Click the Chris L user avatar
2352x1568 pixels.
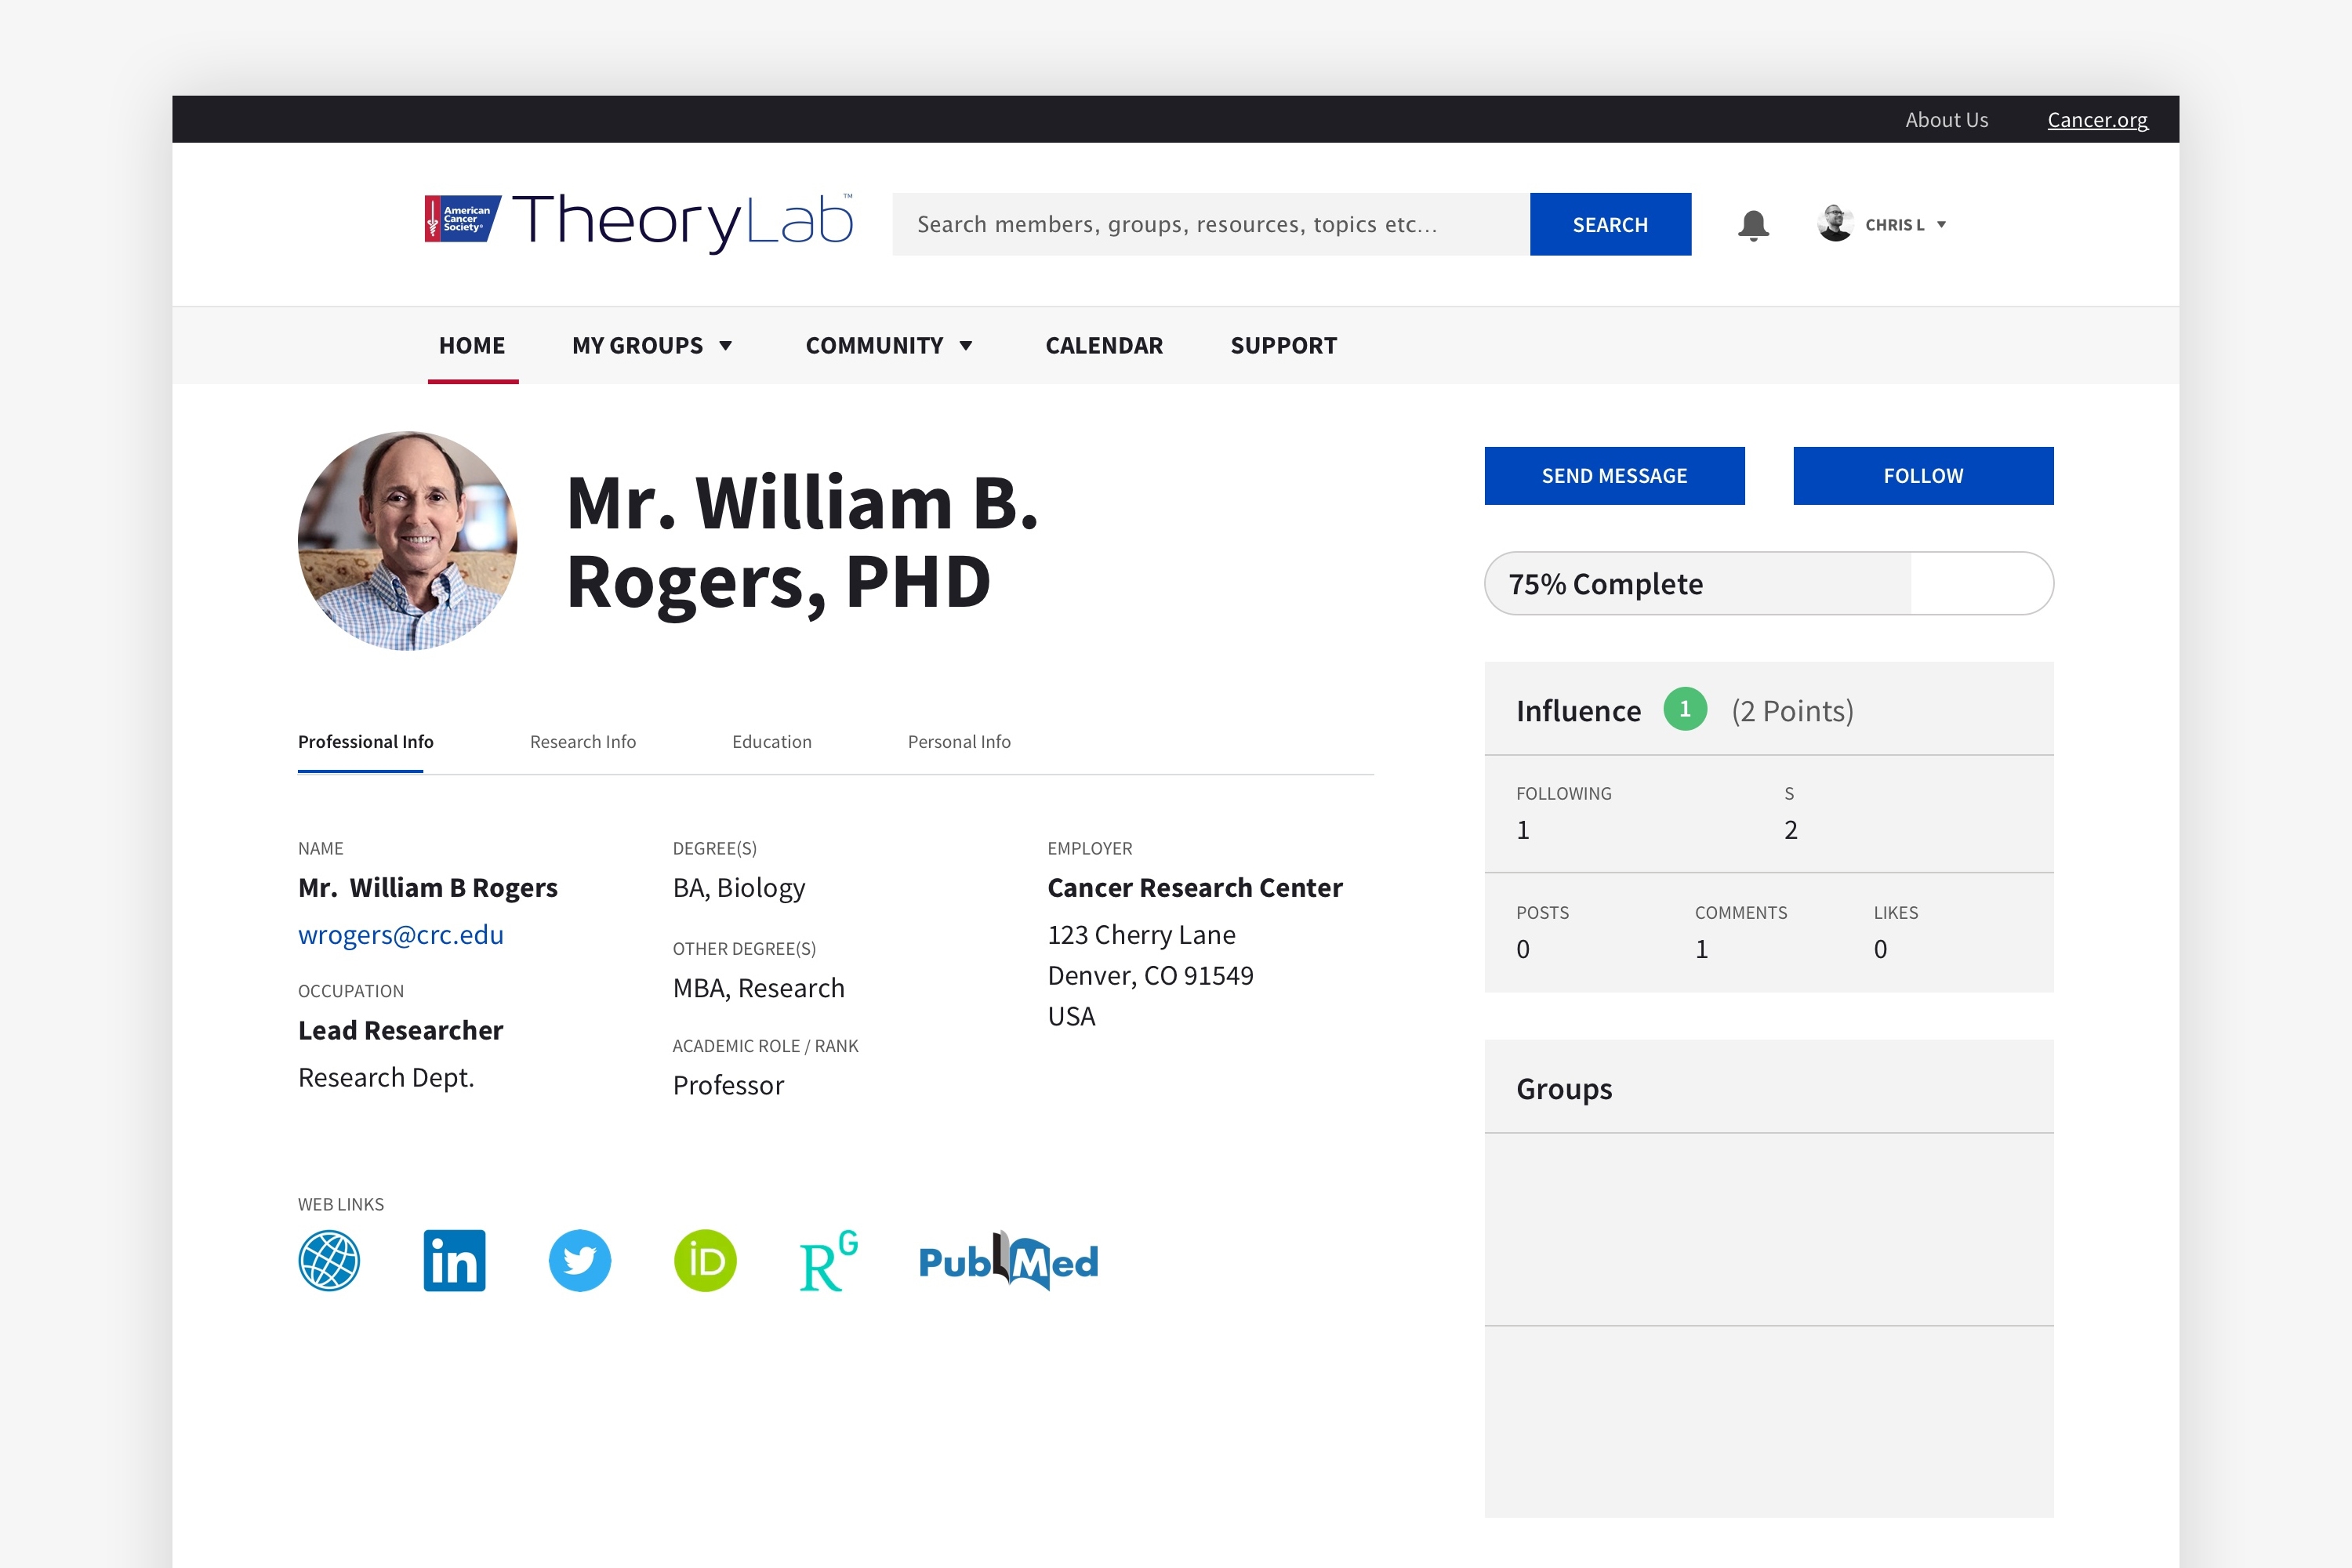pyautogui.click(x=1835, y=224)
